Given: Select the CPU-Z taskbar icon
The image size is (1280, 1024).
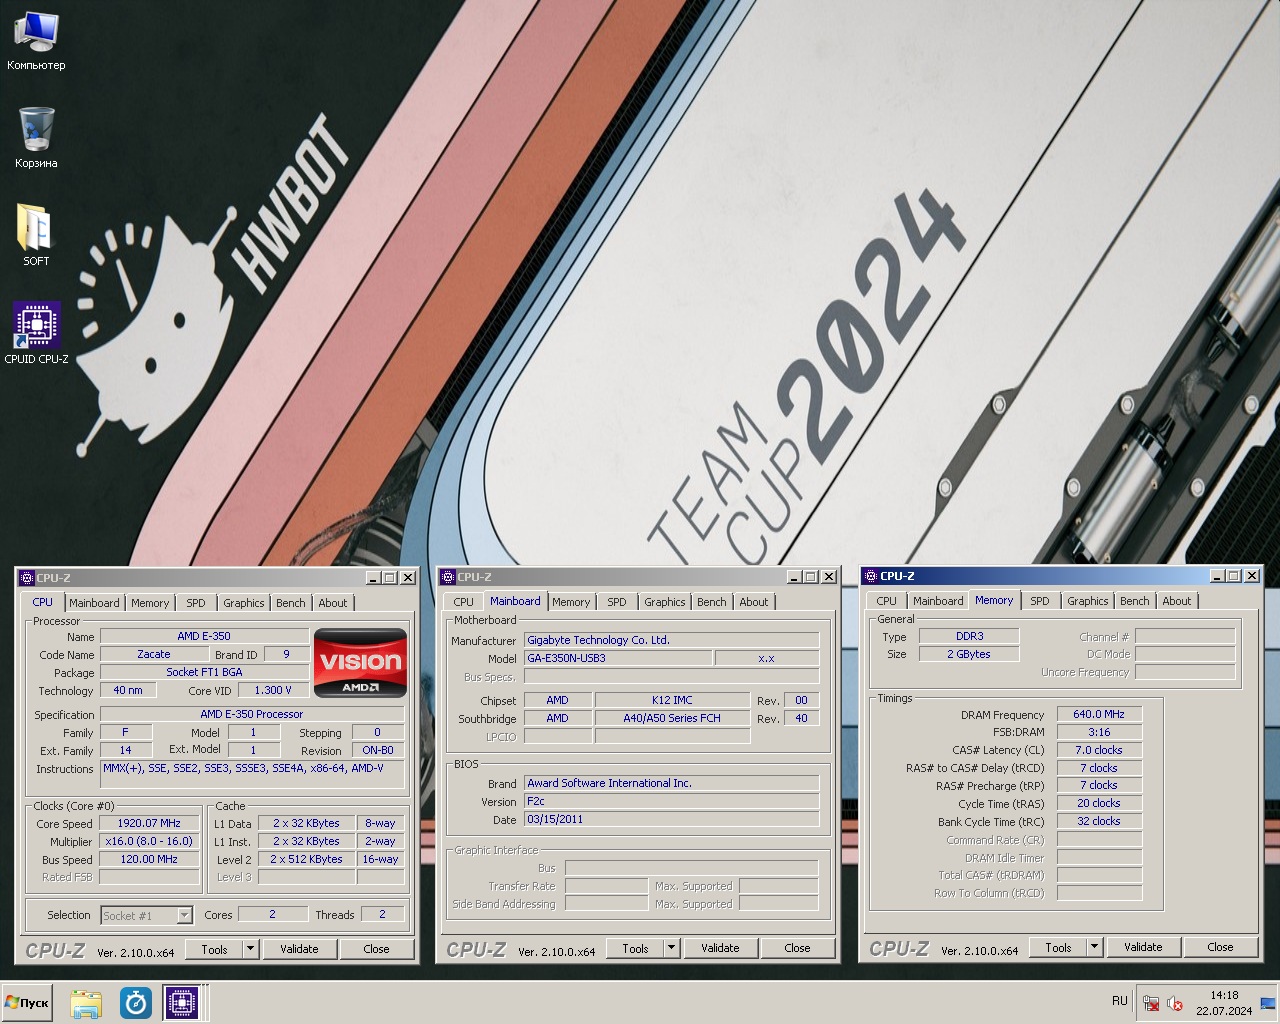Looking at the screenshot, I should point(182,1002).
